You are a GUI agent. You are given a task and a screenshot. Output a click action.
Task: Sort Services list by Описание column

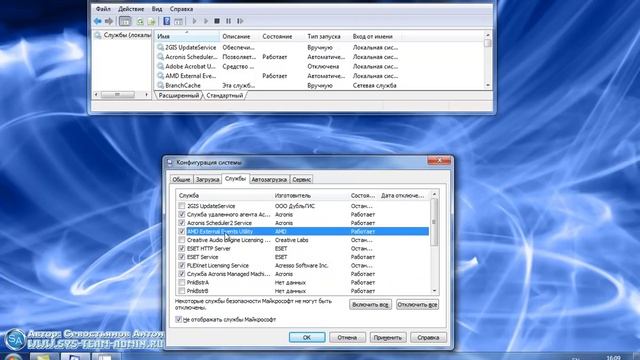(239, 36)
